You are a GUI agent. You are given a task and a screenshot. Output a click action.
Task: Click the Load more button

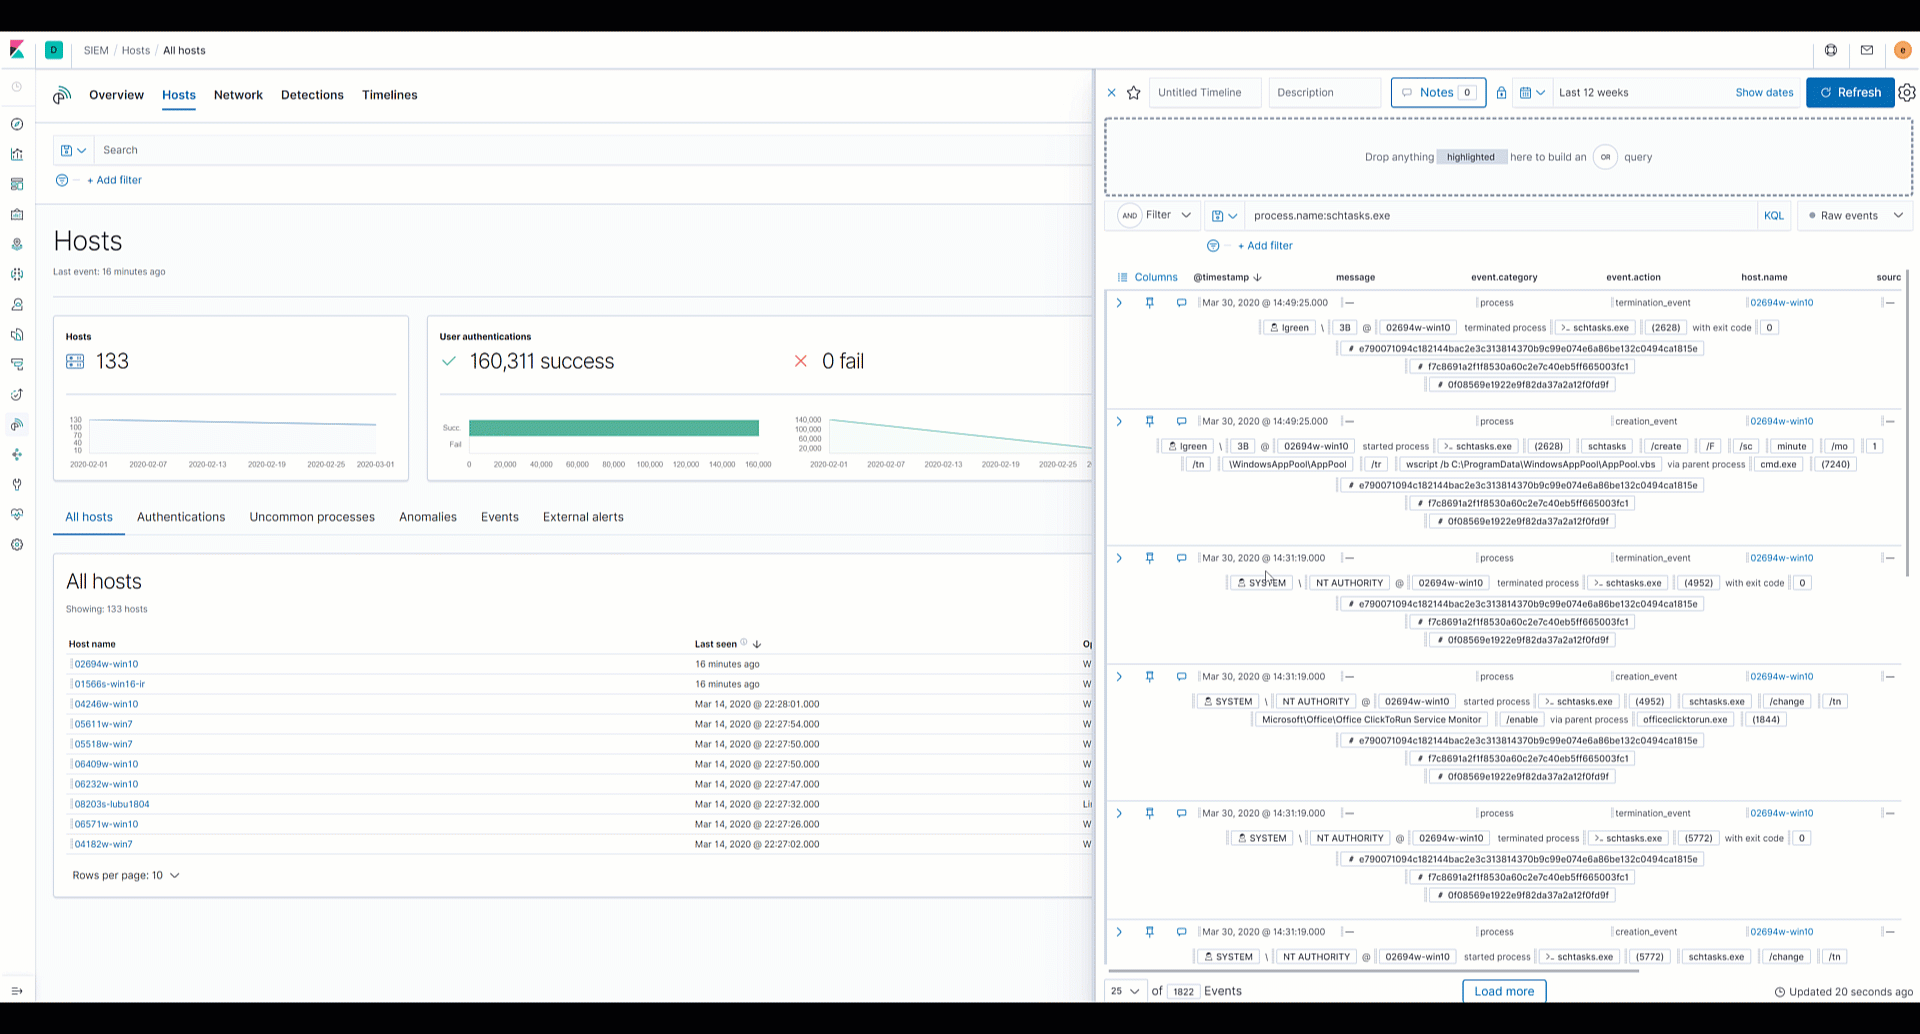point(1504,991)
